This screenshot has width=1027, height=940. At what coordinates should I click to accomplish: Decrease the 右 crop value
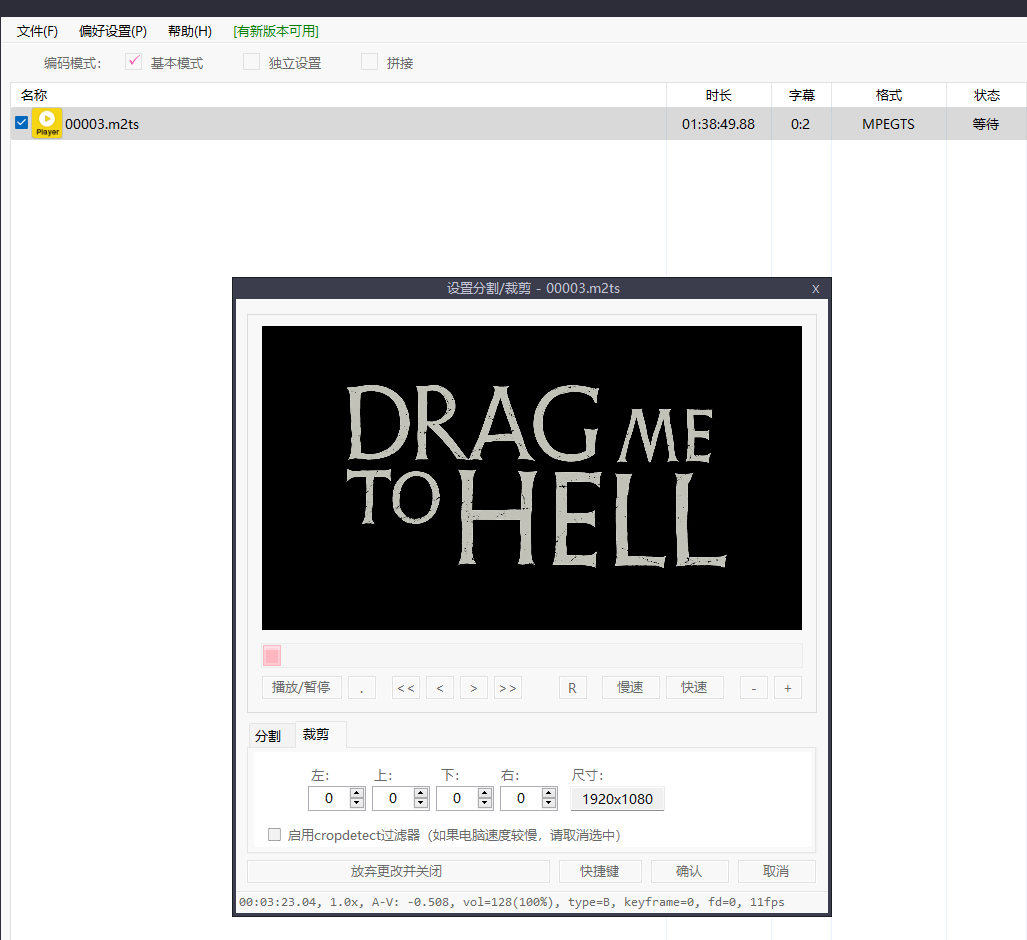tap(550, 804)
